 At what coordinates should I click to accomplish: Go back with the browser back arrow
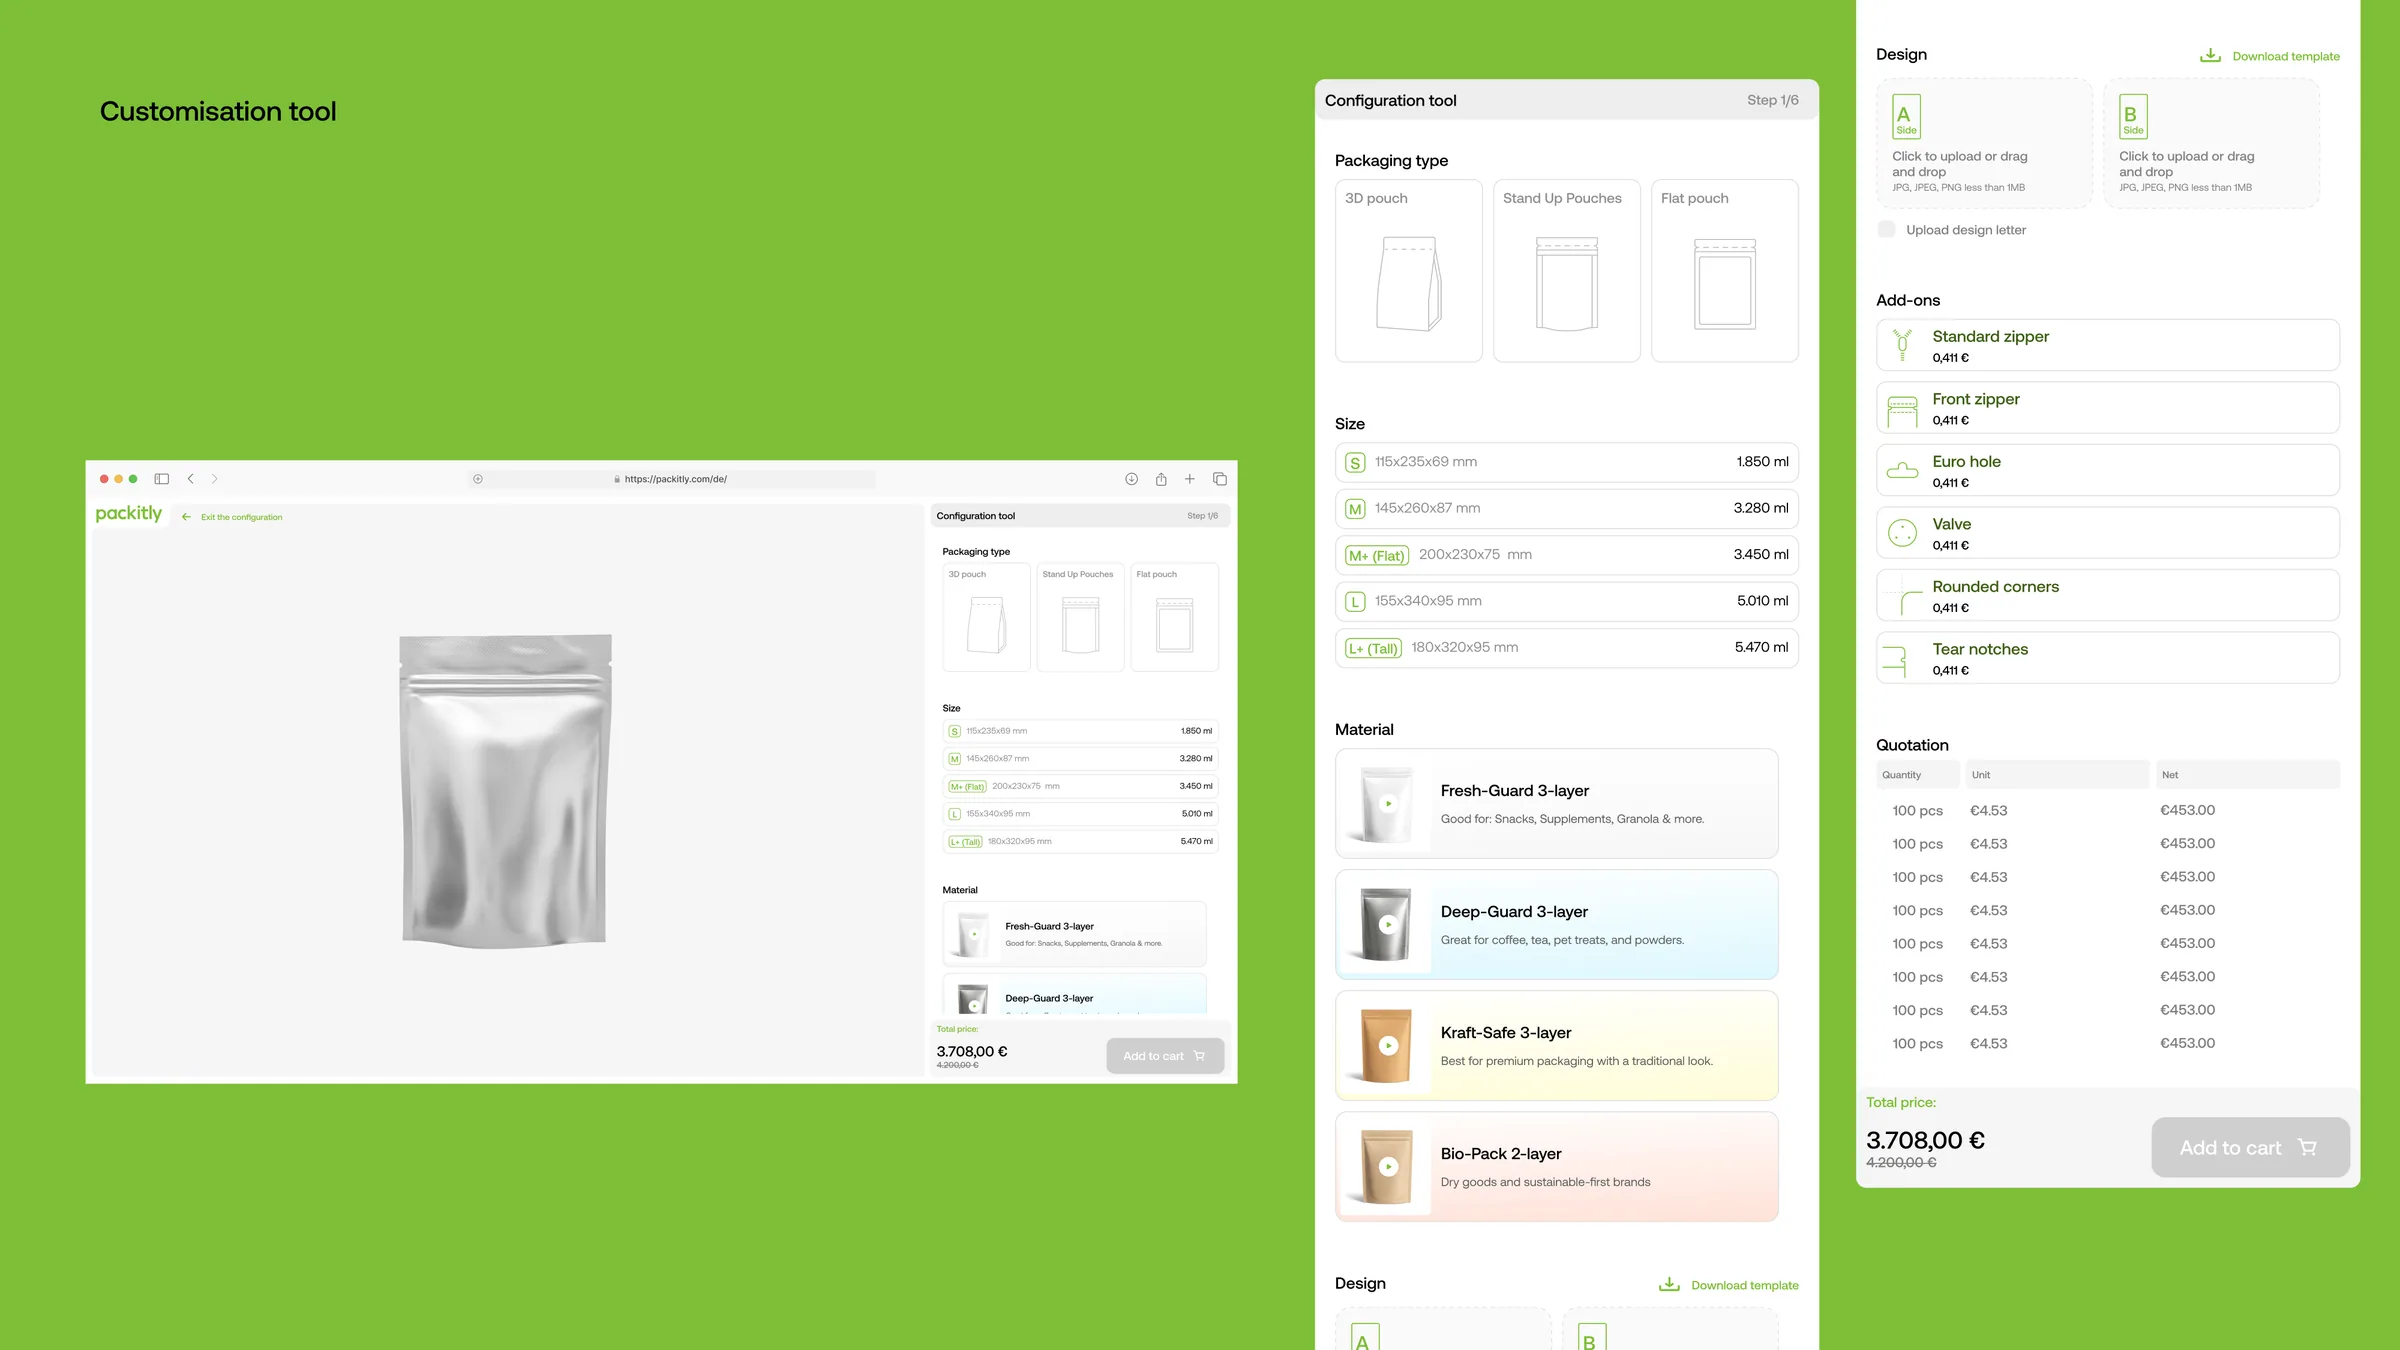pyautogui.click(x=191, y=479)
